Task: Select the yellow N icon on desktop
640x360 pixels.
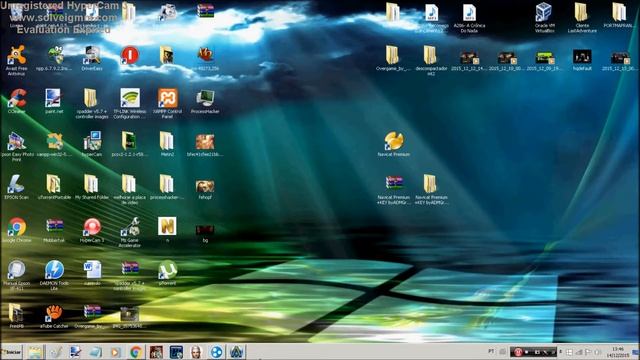Action: click(167, 229)
